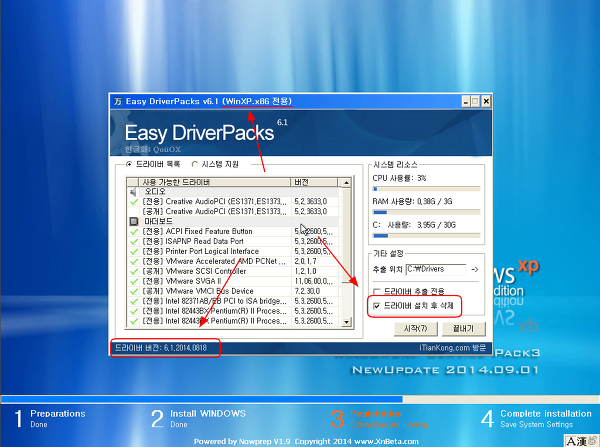
Task: Select the 드라이버 목록 radio button
Action: coord(129,164)
